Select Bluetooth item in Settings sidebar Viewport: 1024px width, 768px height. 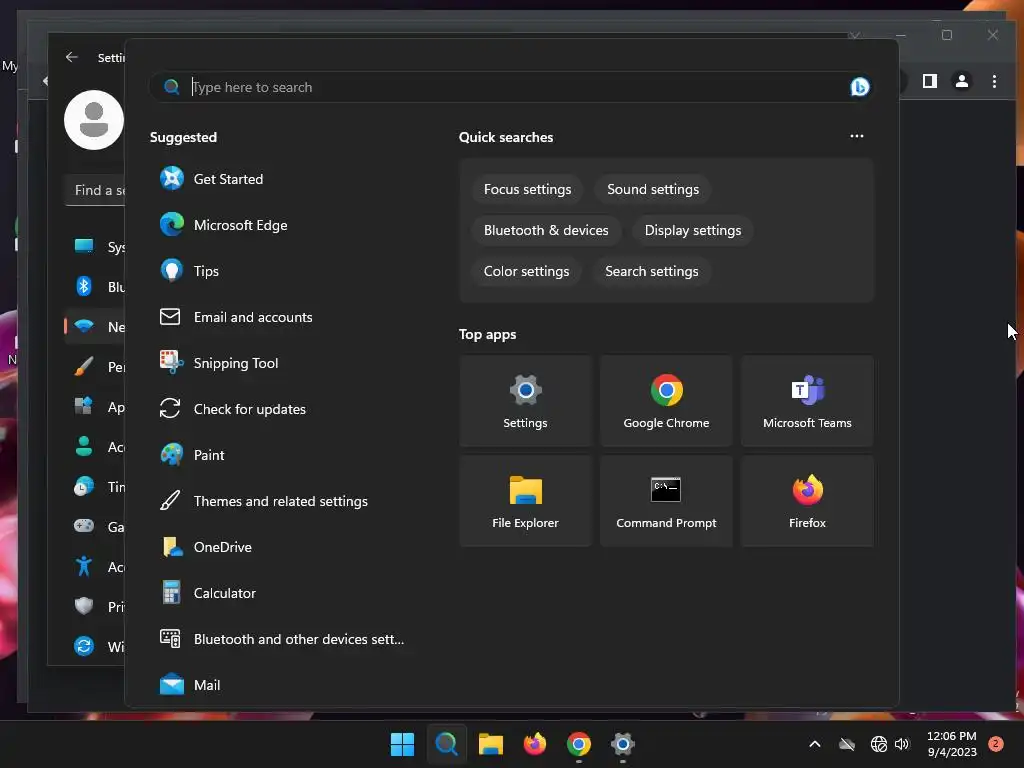[95, 287]
